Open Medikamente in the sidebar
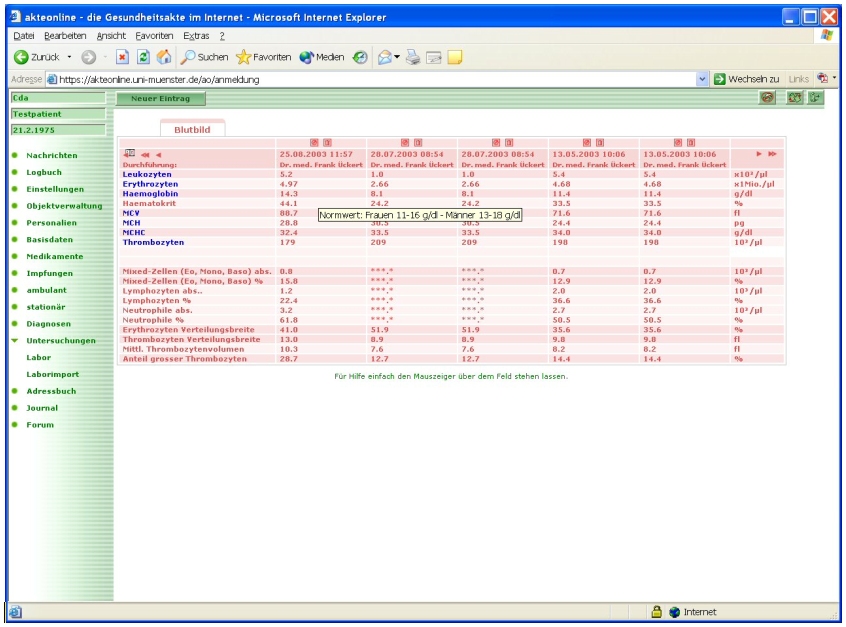 [54, 256]
